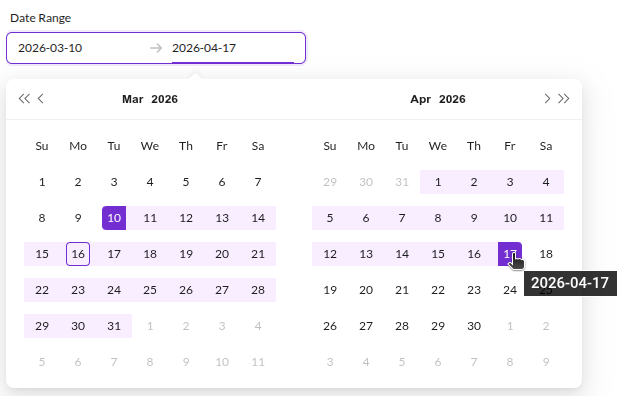Select April 1 in April panel
Screen dimensions: 623x396
tap(438, 182)
